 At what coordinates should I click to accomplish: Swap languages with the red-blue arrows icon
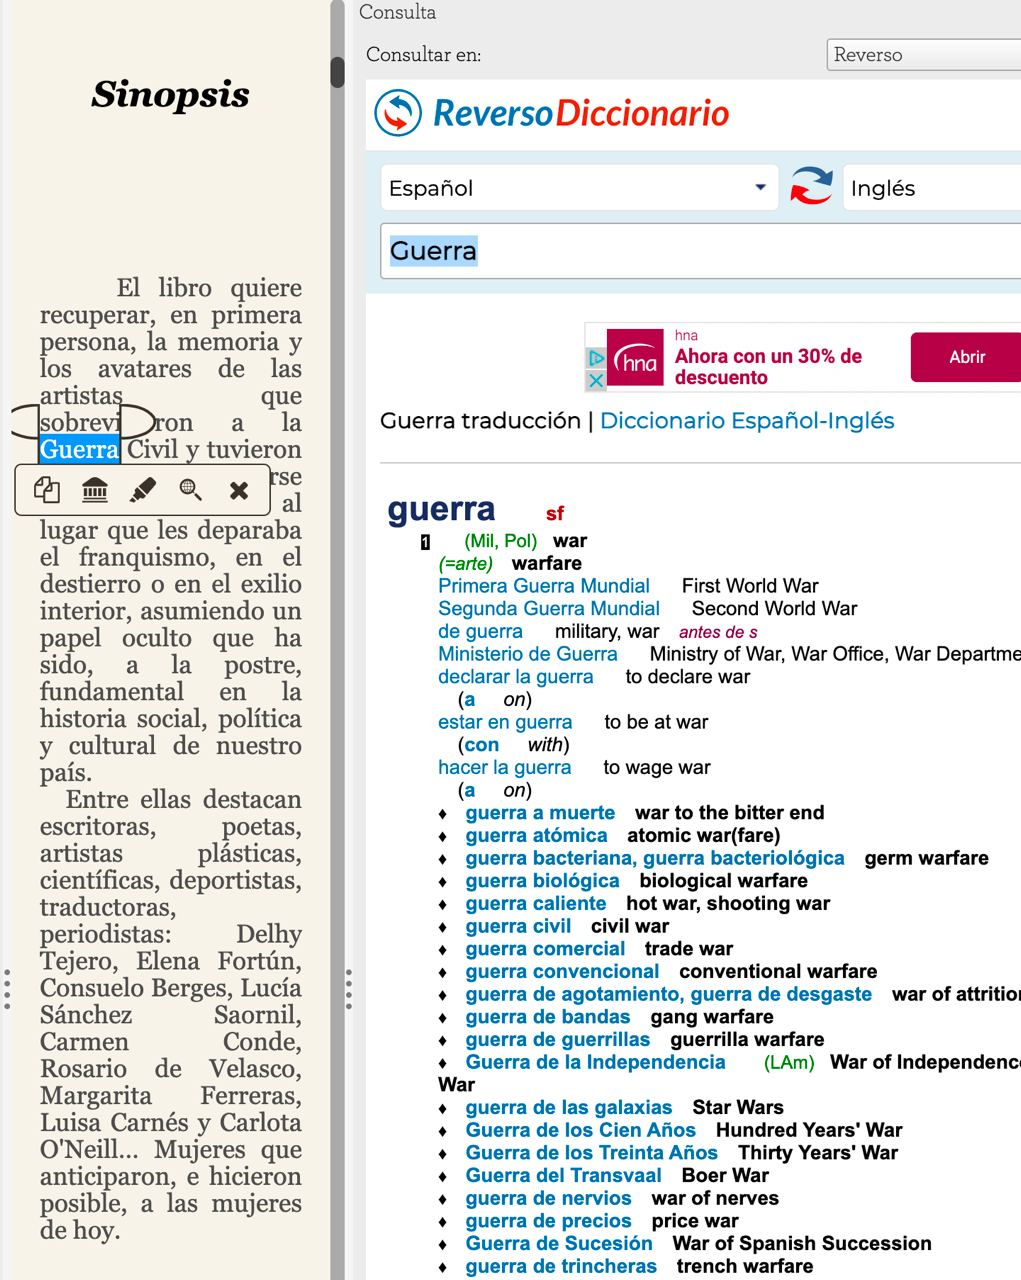coord(811,187)
